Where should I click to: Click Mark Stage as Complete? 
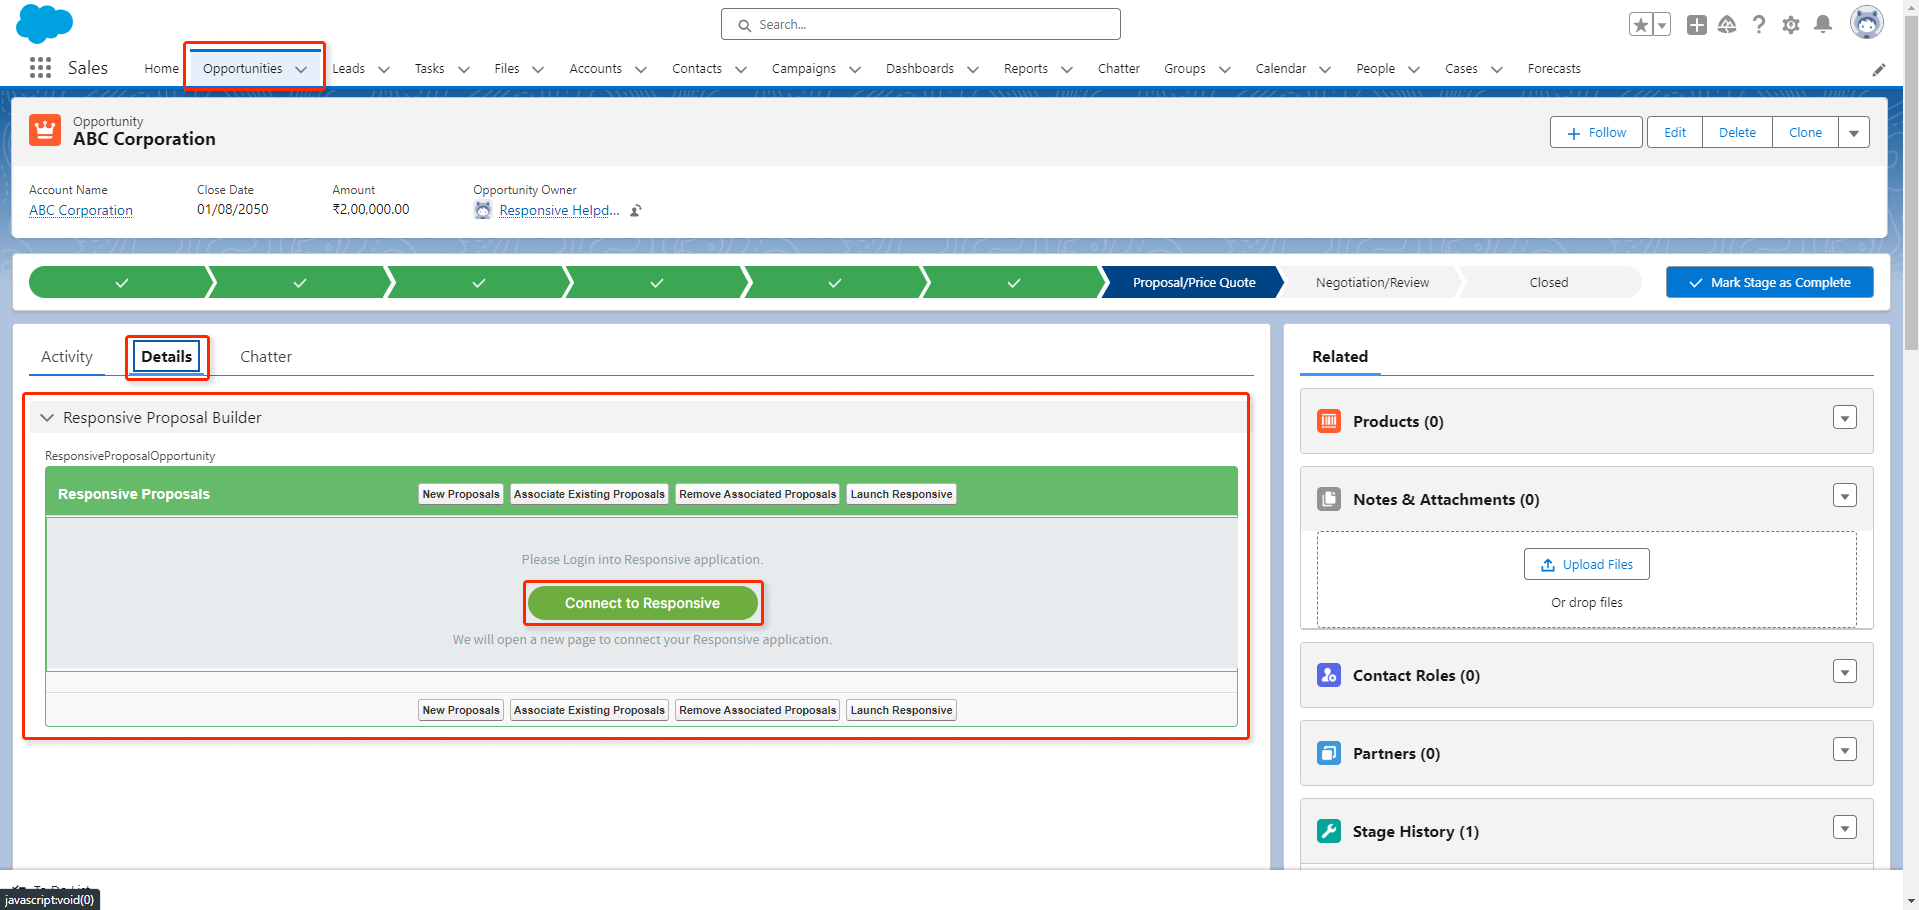1769,282
